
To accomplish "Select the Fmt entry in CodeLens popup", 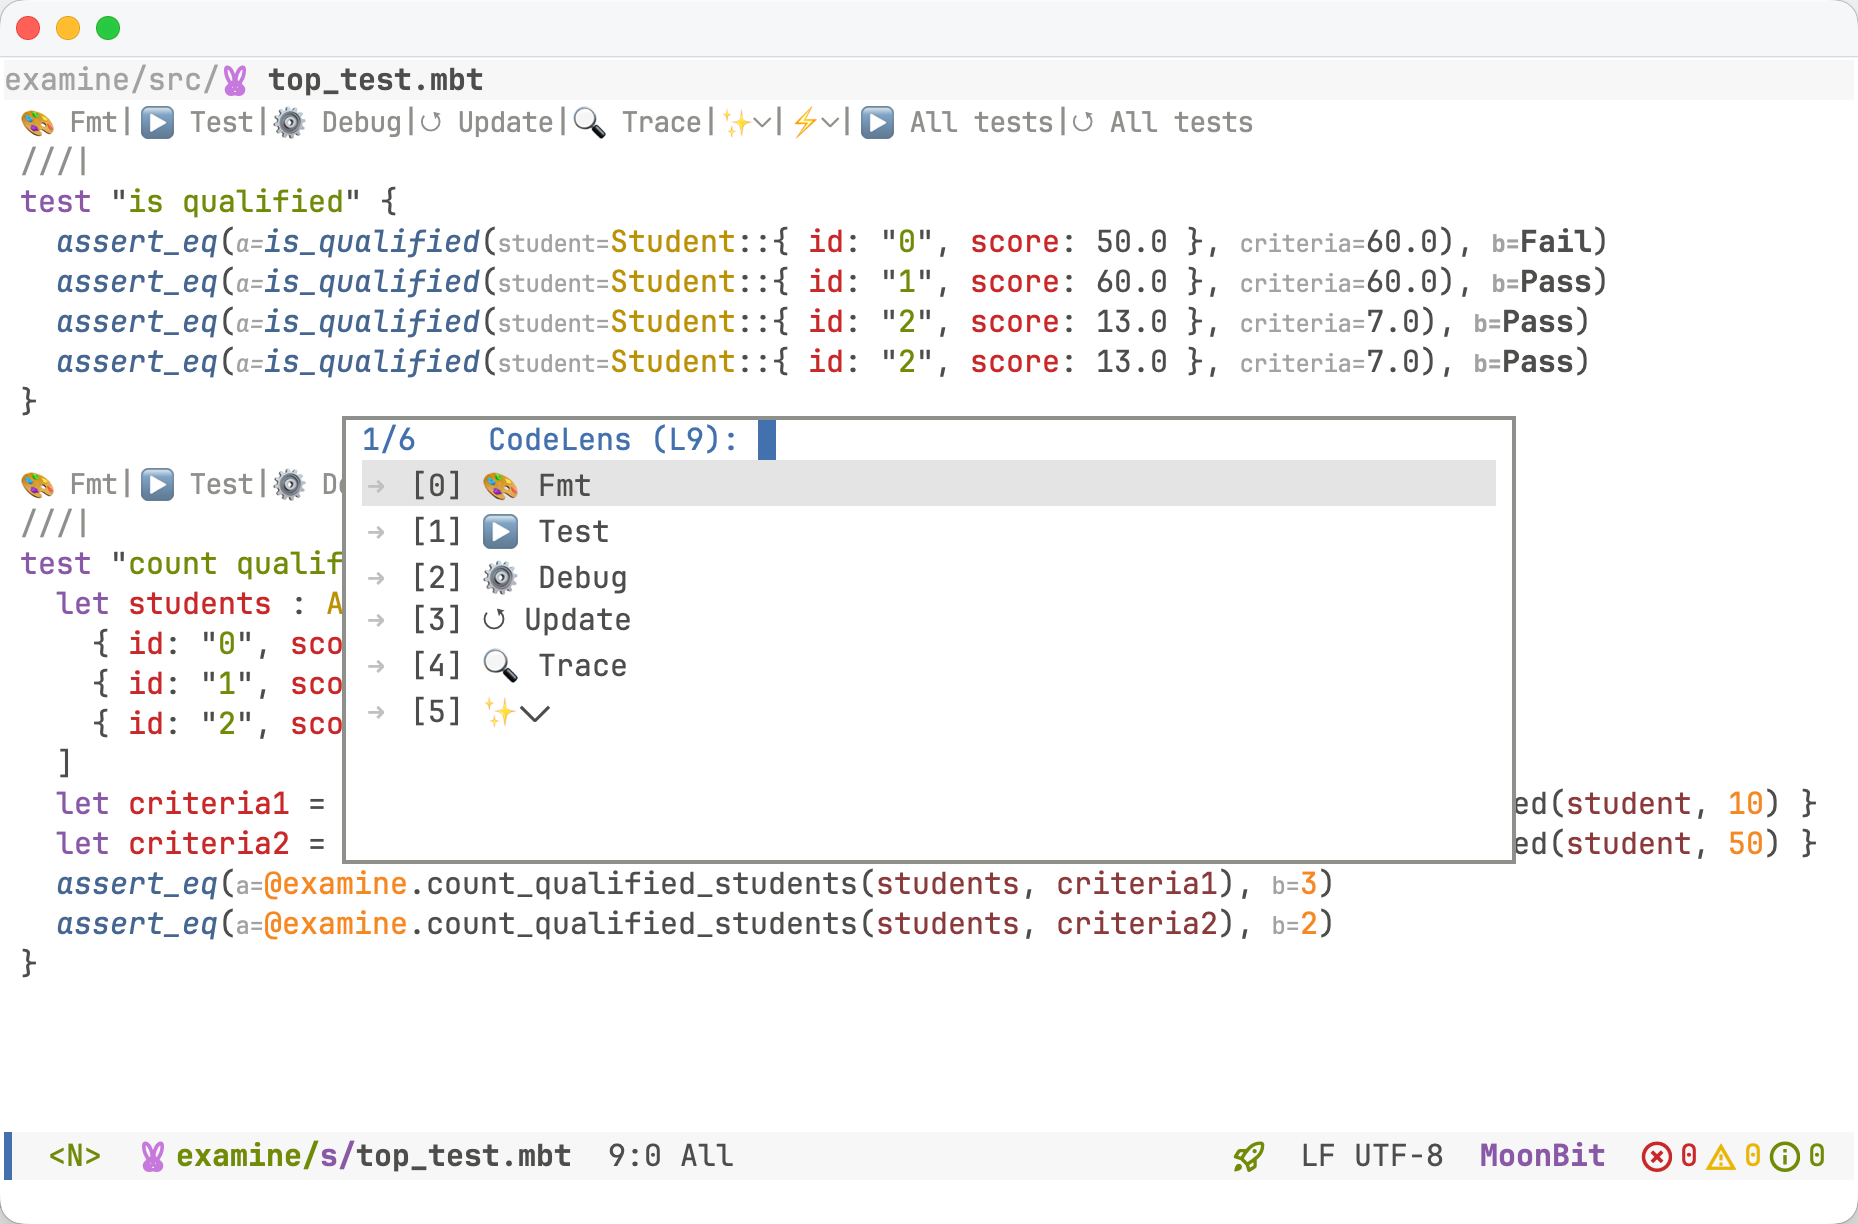I will click(564, 485).
